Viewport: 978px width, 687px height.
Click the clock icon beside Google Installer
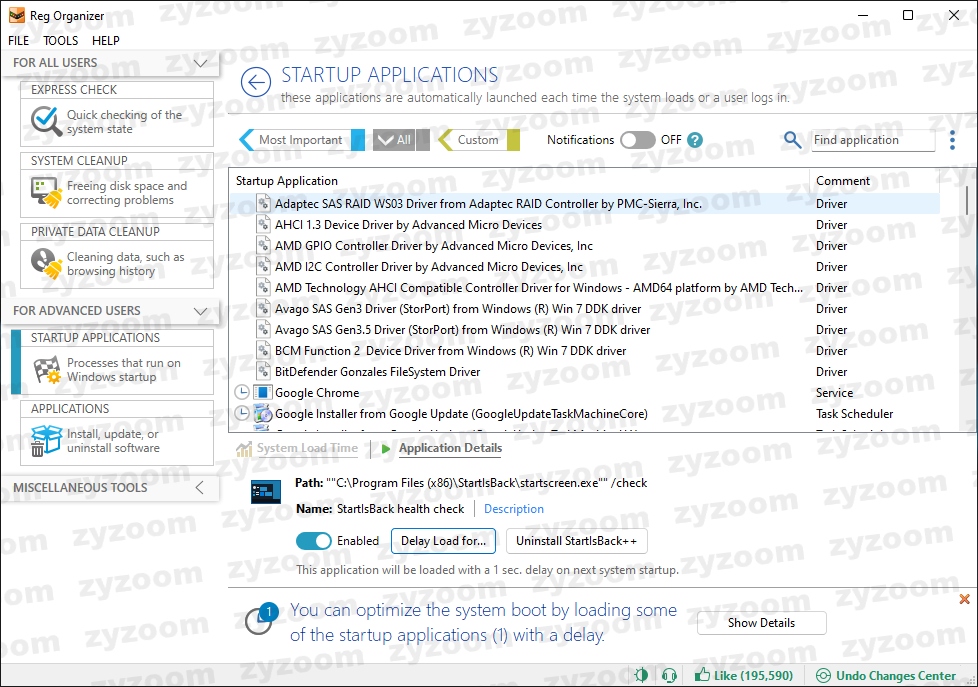tap(241, 413)
